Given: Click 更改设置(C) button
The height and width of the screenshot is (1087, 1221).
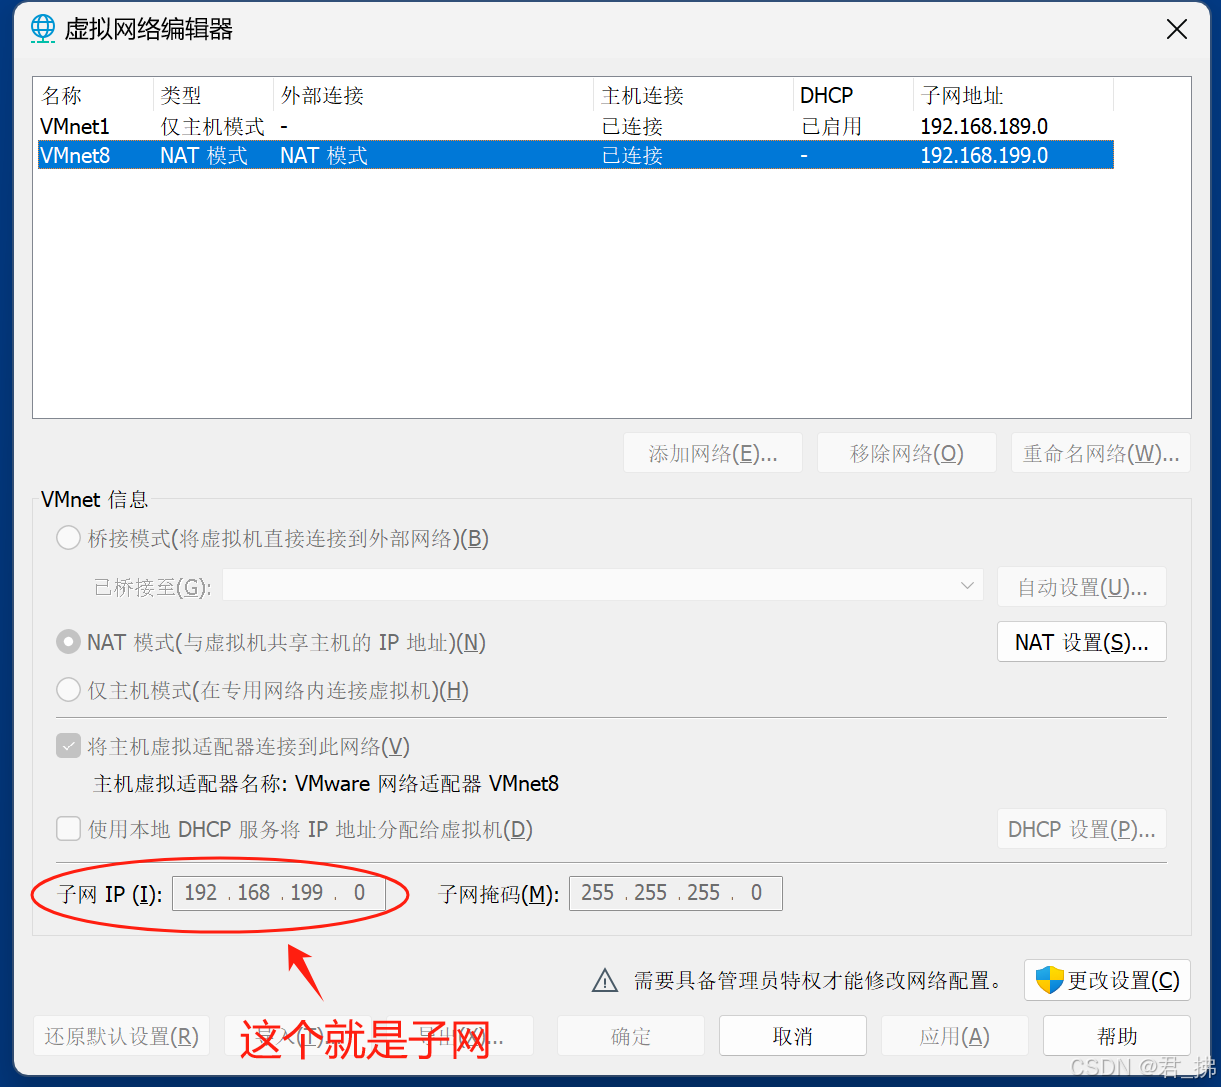Looking at the screenshot, I should [x=1107, y=981].
